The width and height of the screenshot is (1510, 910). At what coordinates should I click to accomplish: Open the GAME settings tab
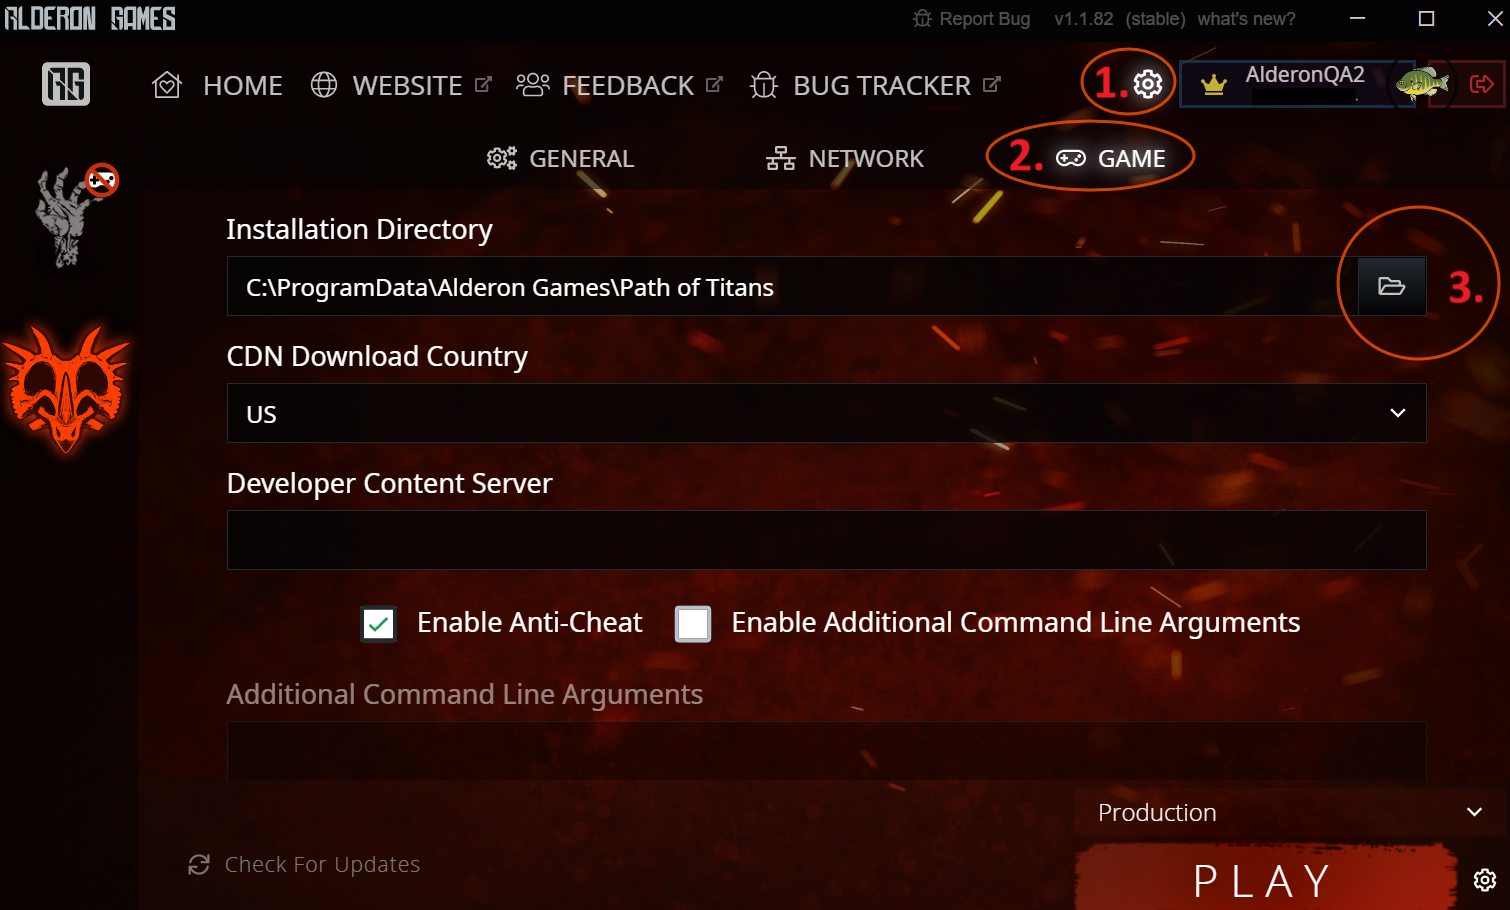pyautogui.click(x=1111, y=158)
